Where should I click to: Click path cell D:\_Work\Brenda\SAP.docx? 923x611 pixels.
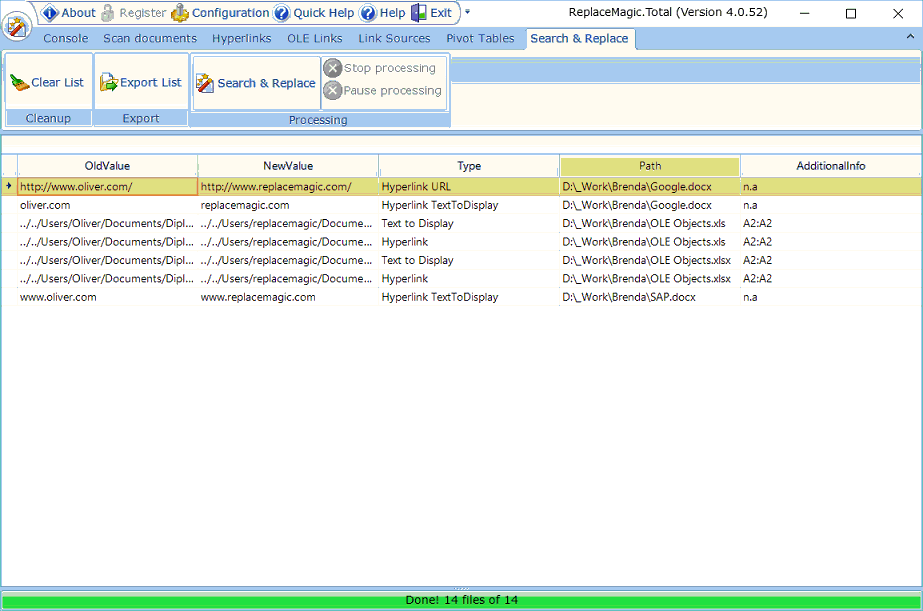tap(650, 297)
